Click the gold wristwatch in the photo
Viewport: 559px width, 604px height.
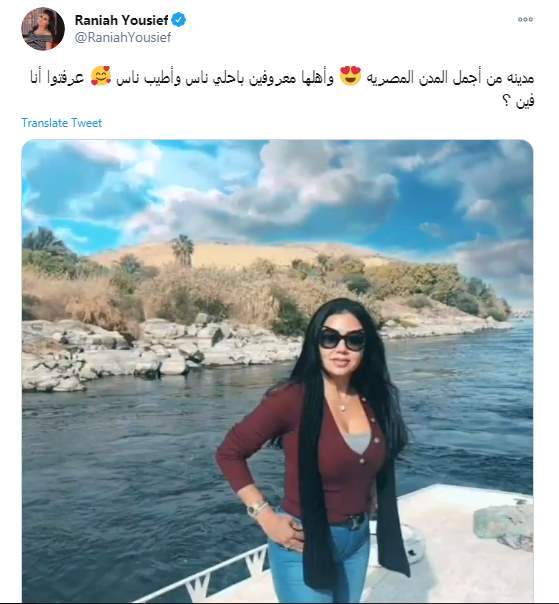[x=256, y=510]
